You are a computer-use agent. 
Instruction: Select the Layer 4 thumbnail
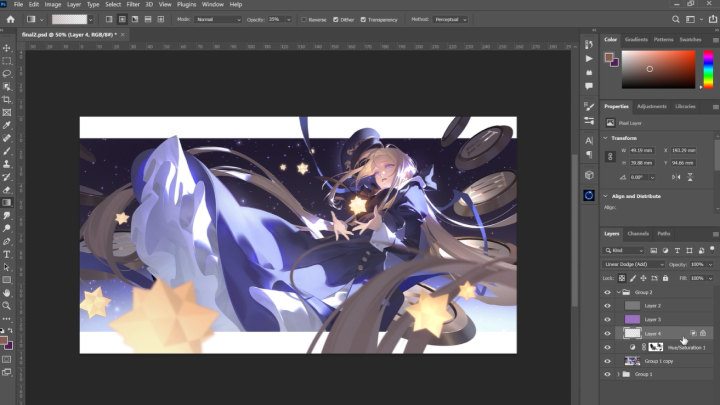click(x=632, y=333)
